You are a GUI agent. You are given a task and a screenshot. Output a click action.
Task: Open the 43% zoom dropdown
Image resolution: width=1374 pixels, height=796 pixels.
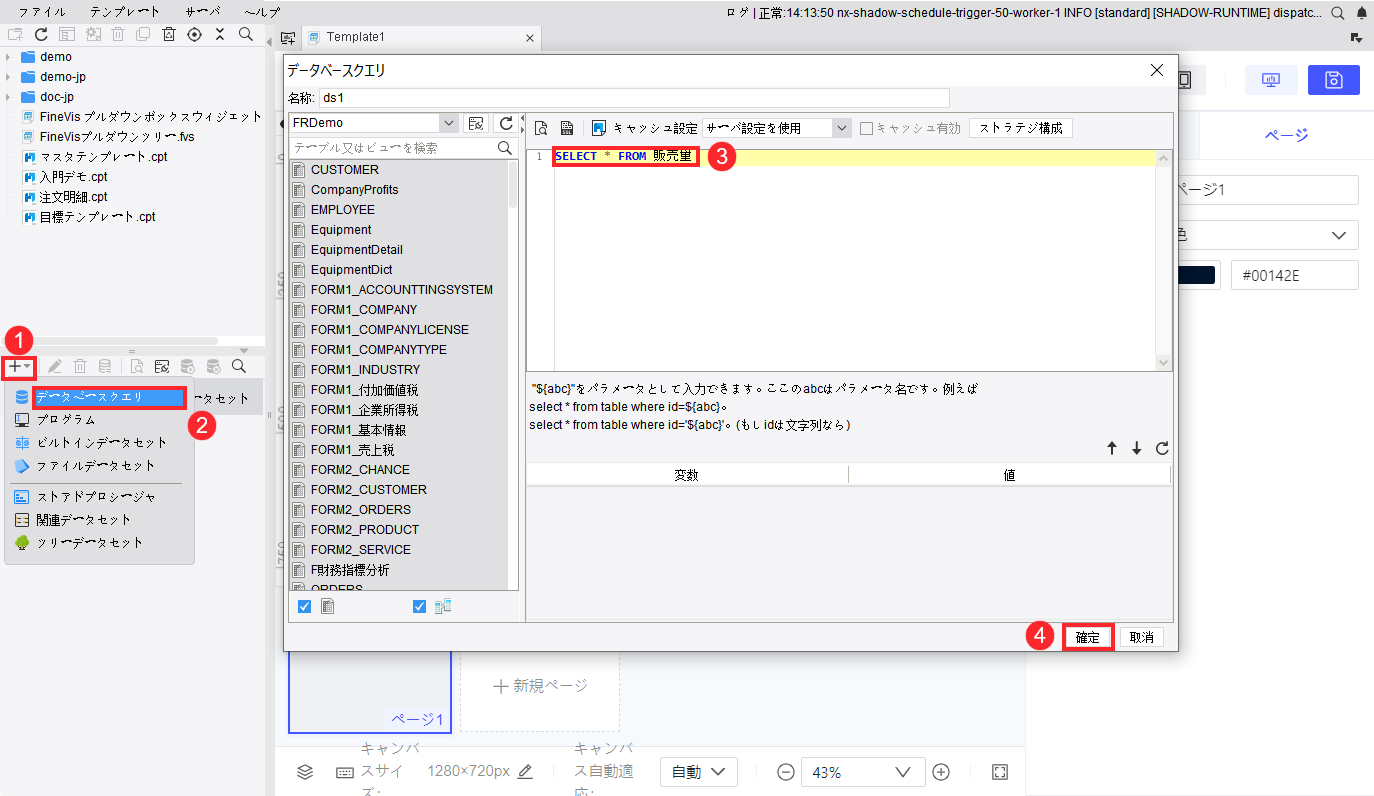point(861,772)
